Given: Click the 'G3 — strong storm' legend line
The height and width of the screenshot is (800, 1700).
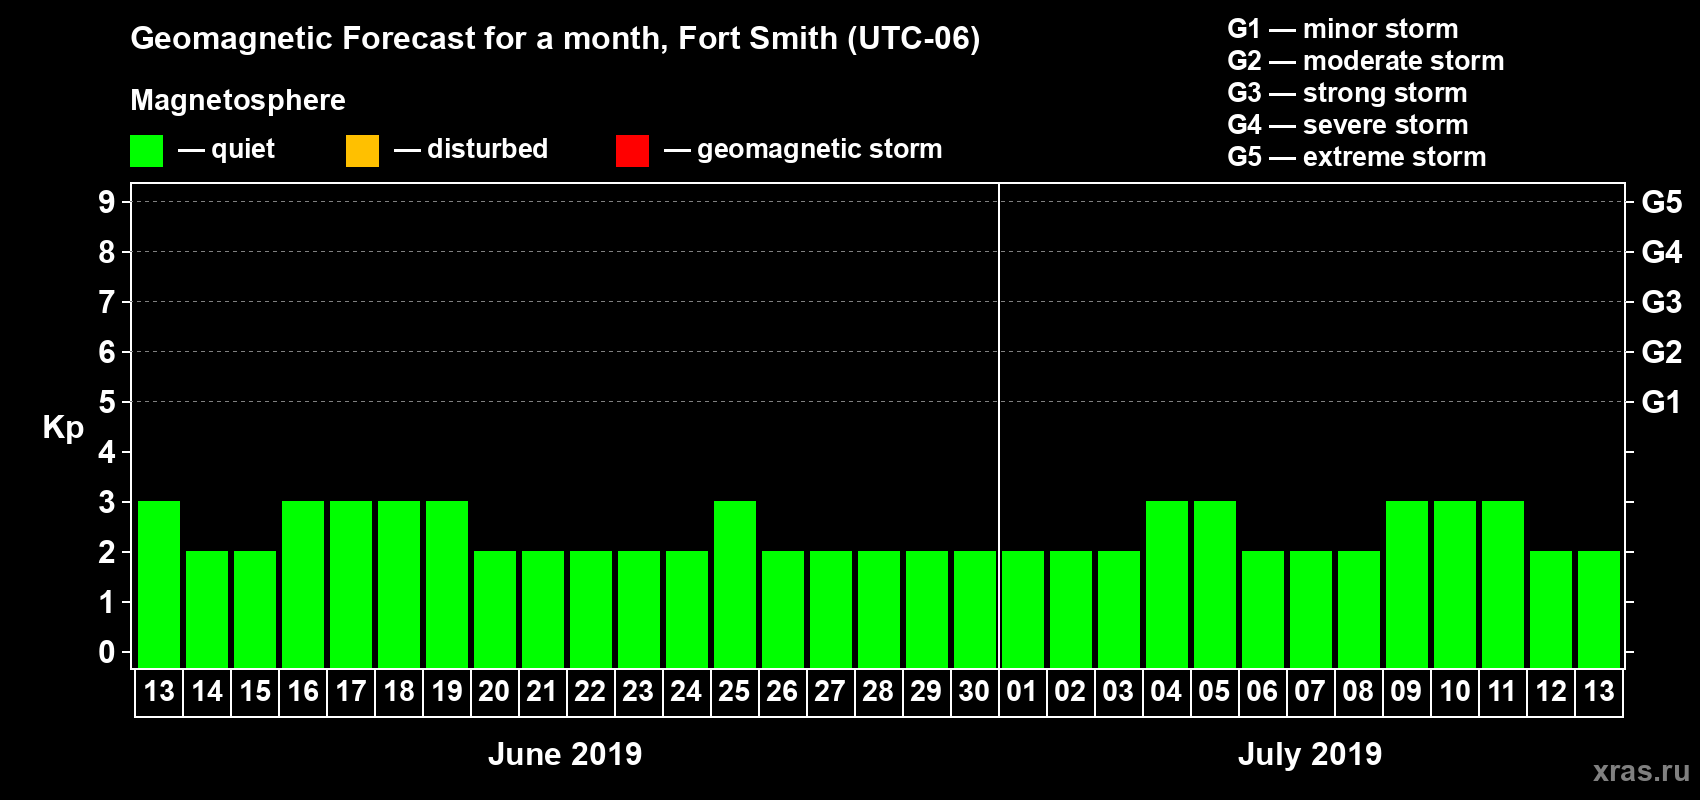Looking at the screenshot, I should pyautogui.click(x=1348, y=93).
